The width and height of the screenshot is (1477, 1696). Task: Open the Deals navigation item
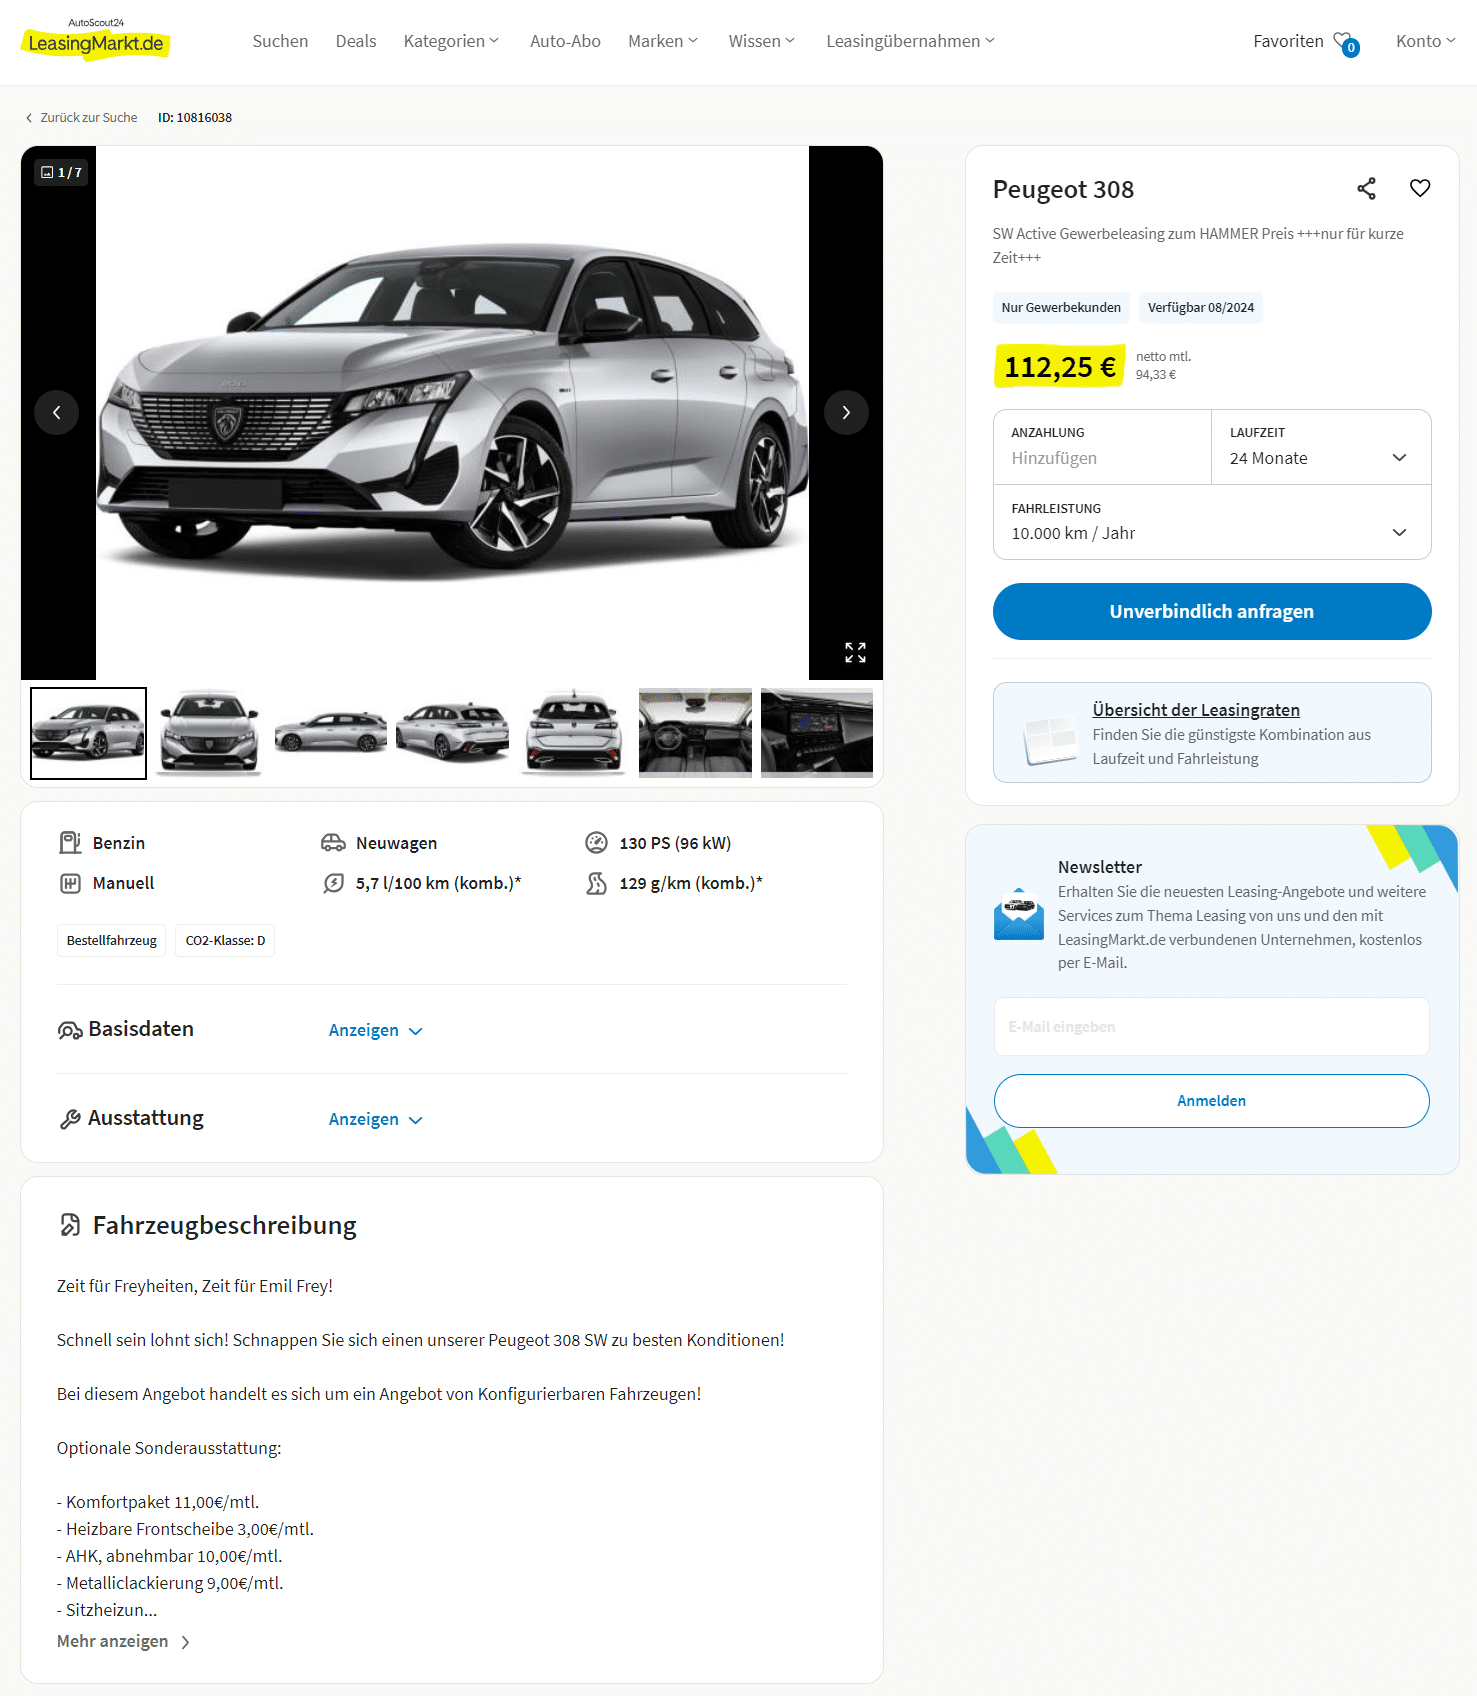pyautogui.click(x=356, y=41)
